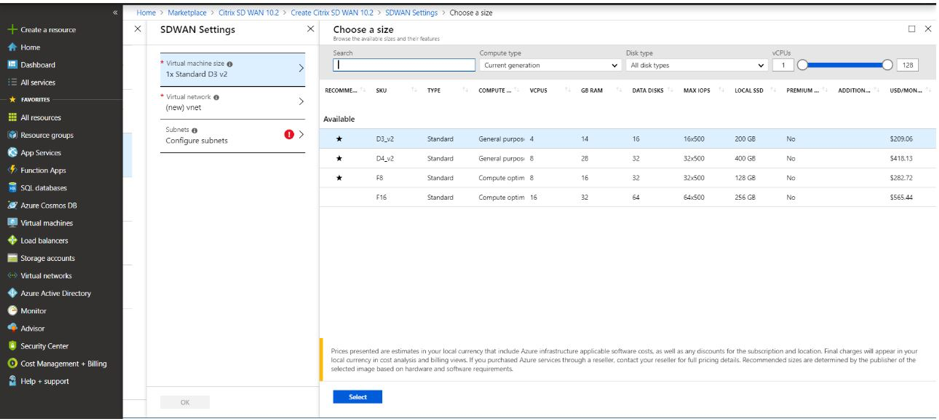Click the All services list icon

point(12,82)
